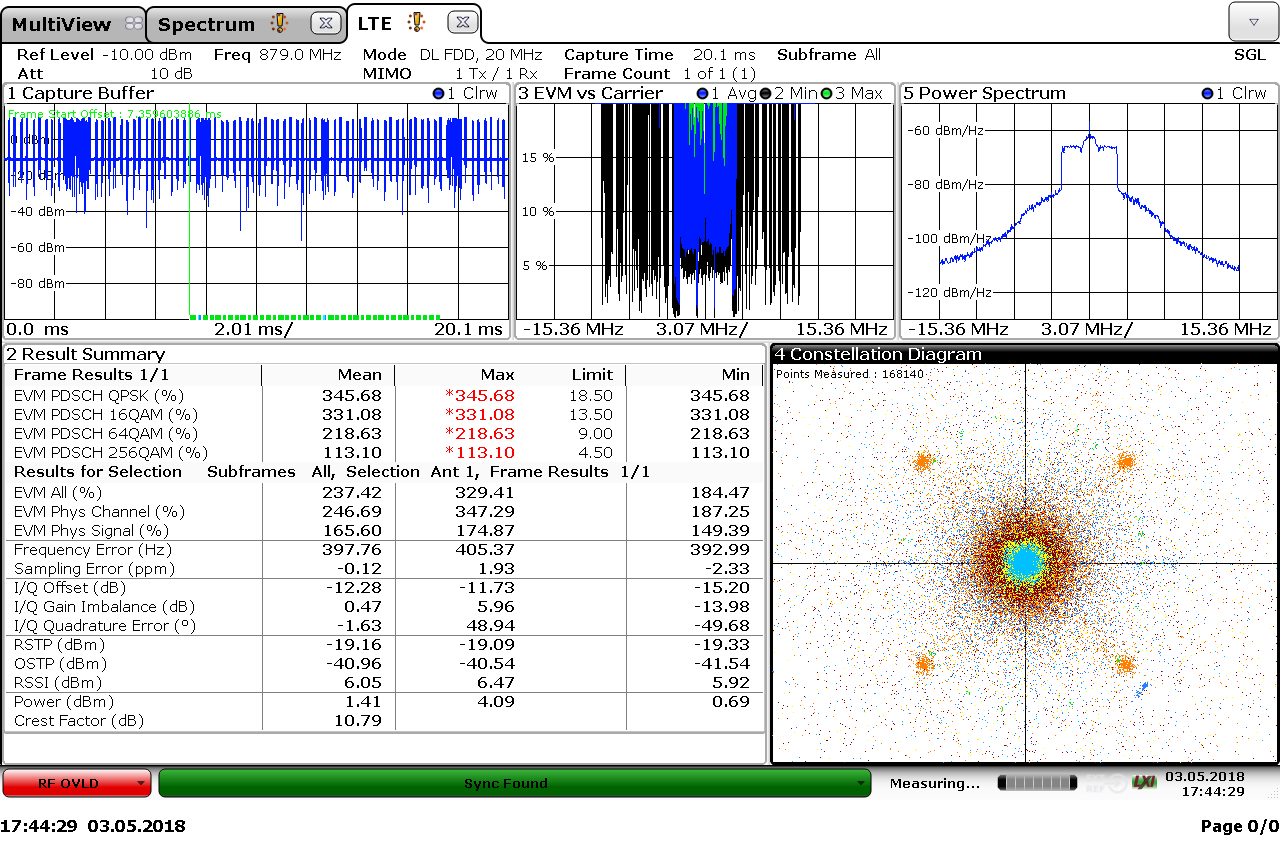
Task: Click the Subframe All setting
Action: 829,55
